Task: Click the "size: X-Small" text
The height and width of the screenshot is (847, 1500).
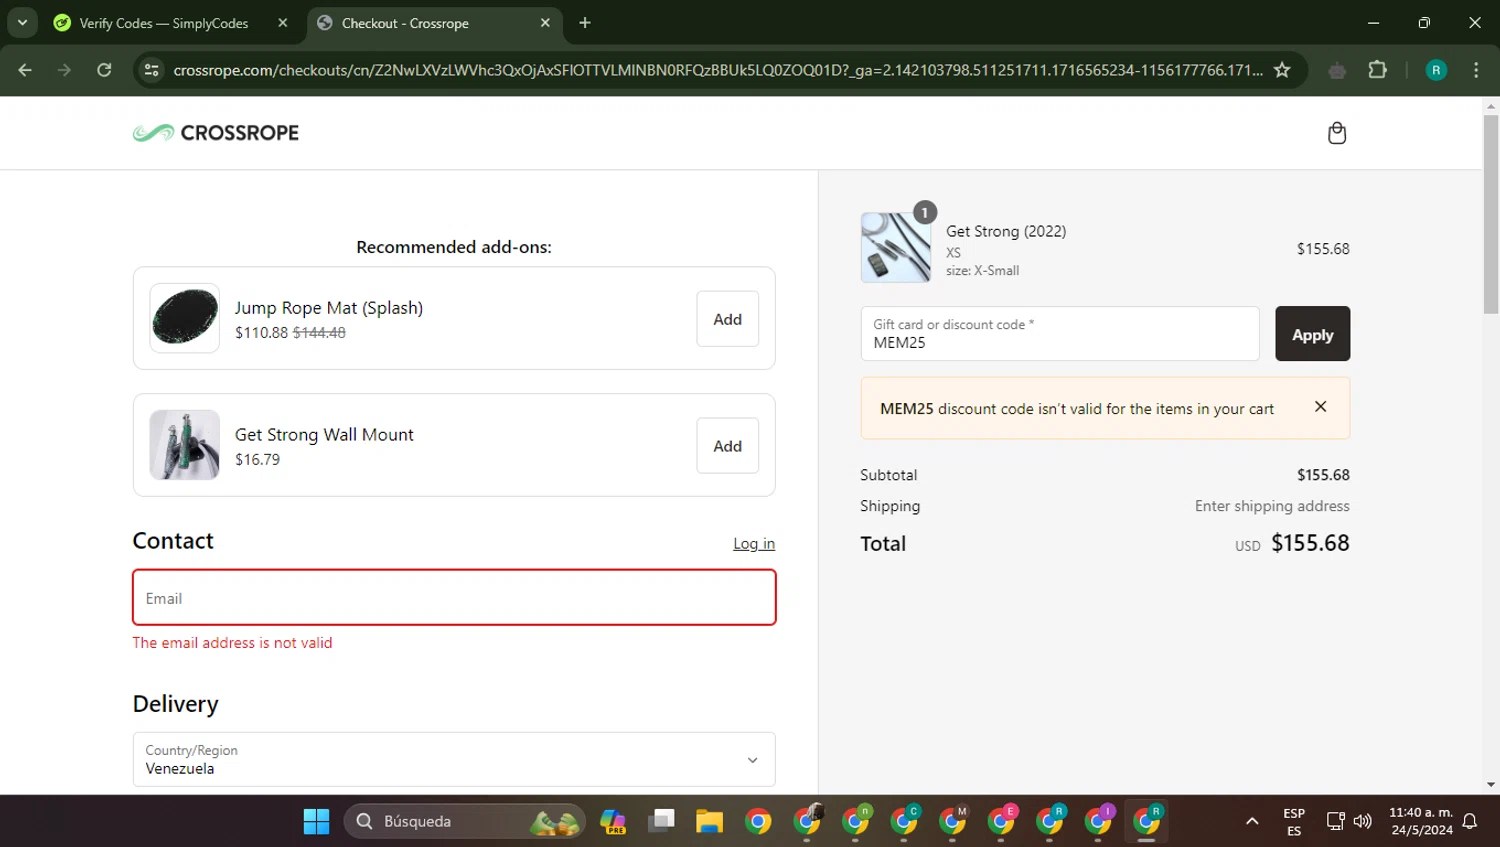Action: (x=983, y=271)
